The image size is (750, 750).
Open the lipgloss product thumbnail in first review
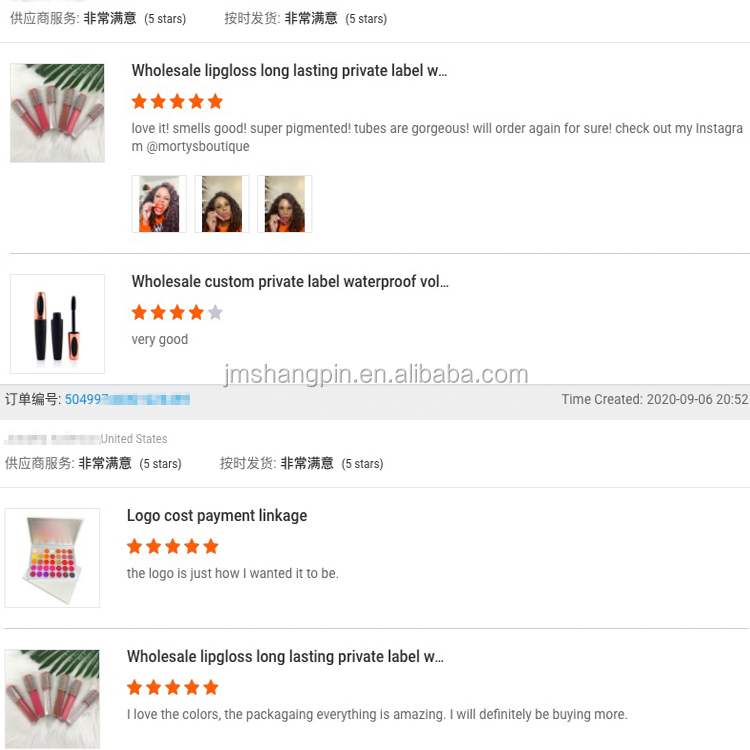click(x=57, y=113)
